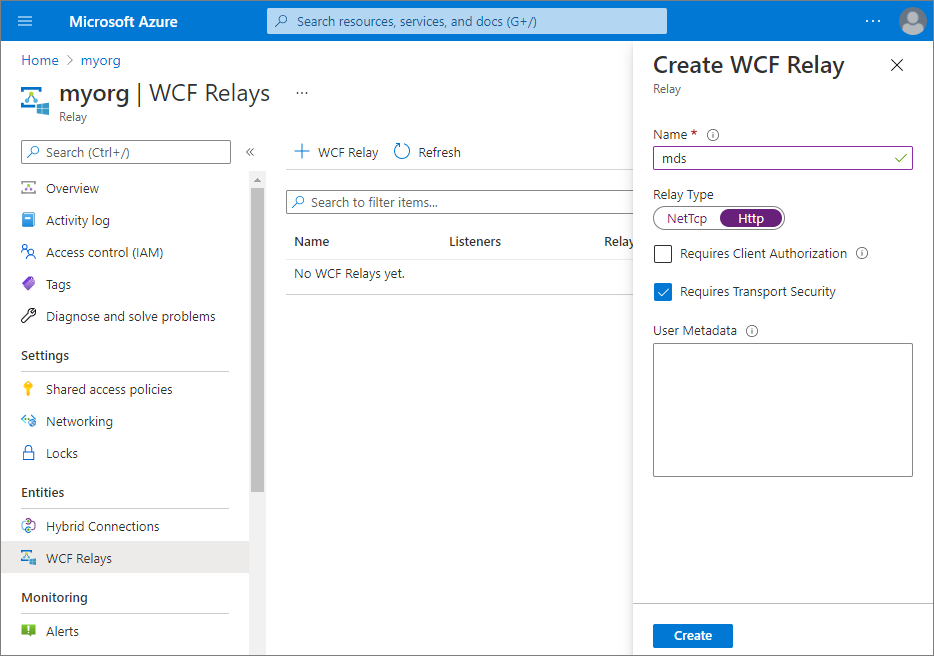Click Requires Client Authorization info icon
Screen dimensions: 934x656
point(862,254)
